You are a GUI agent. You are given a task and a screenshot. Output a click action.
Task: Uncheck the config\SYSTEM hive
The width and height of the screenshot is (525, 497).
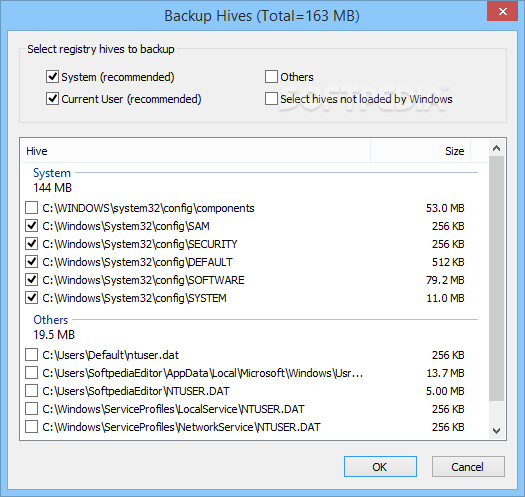pos(31,298)
